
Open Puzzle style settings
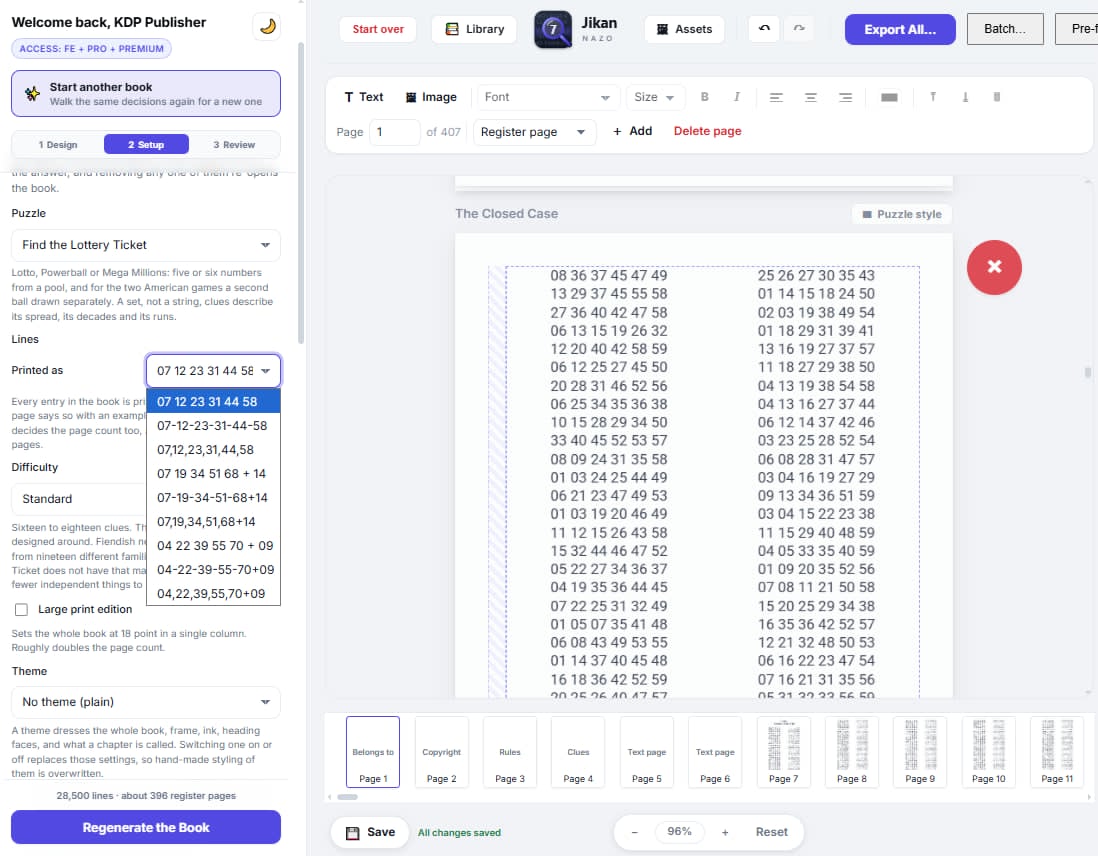[901, 214]
